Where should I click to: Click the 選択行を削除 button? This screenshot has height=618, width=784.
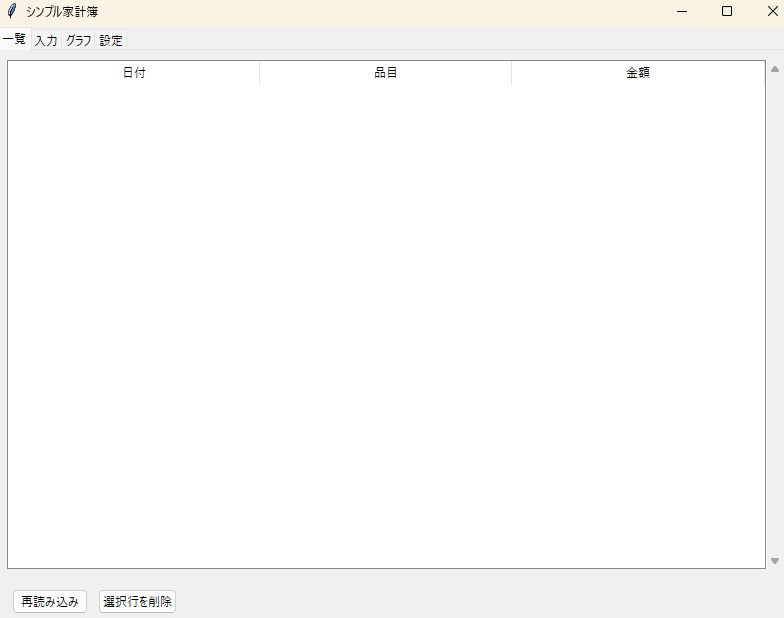tap(138, 601)
